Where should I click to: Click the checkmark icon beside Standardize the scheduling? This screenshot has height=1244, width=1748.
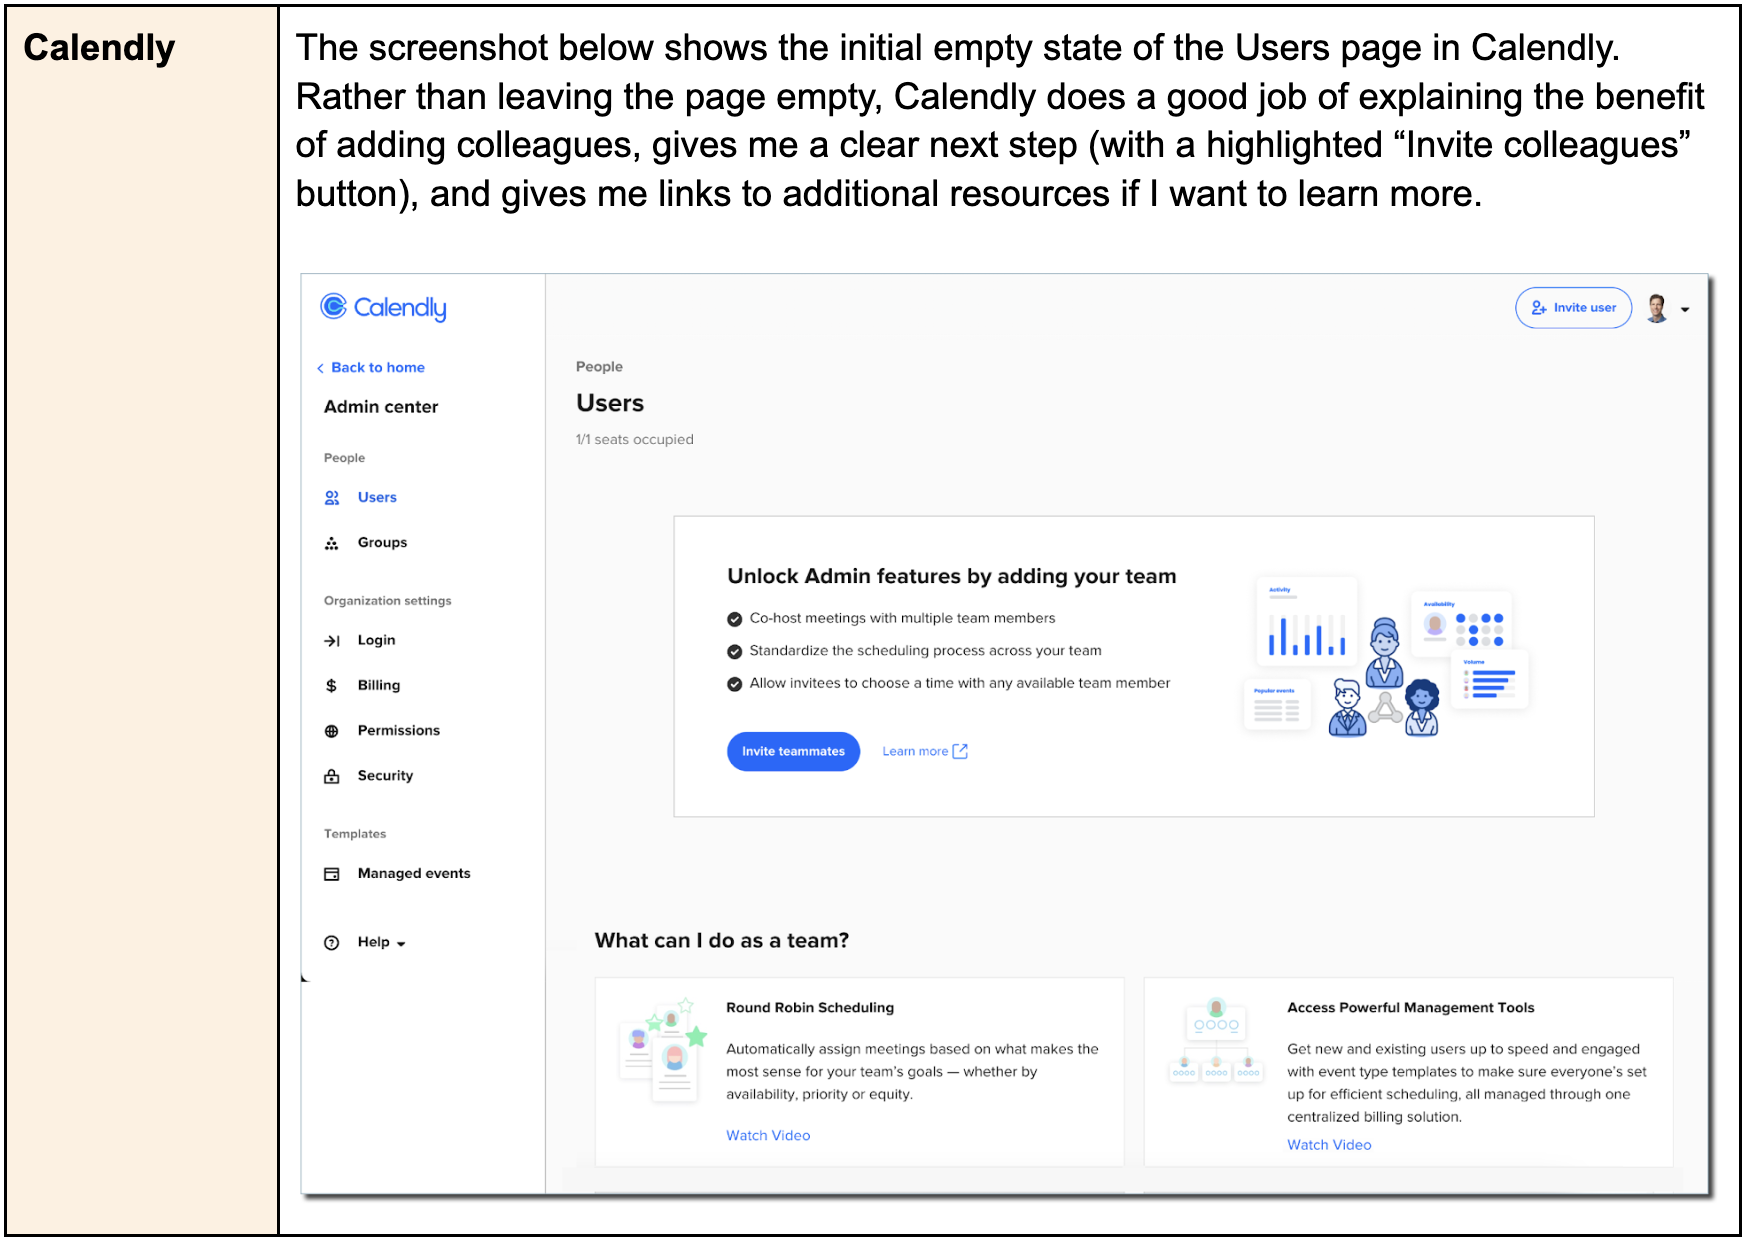pos(735,652)
